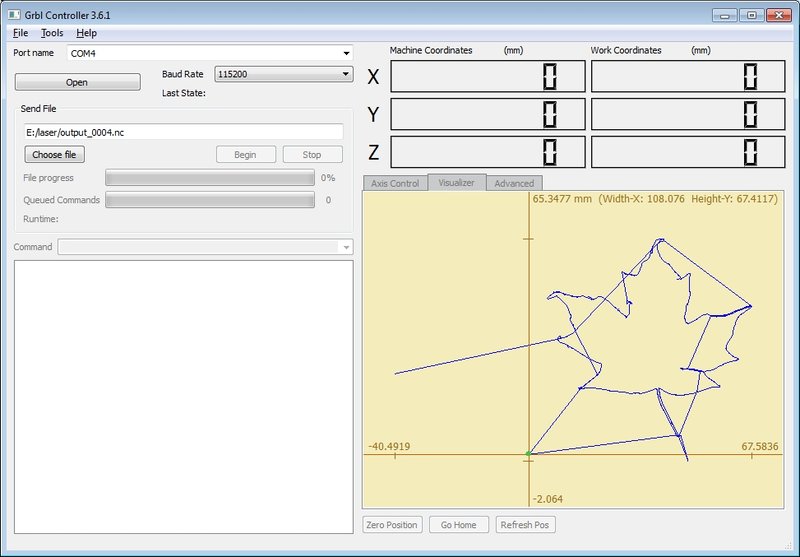The height and width of the screenshot is (557, 800).
Task: Switch to the Advanced tab
Action: (x=514, y=183)
